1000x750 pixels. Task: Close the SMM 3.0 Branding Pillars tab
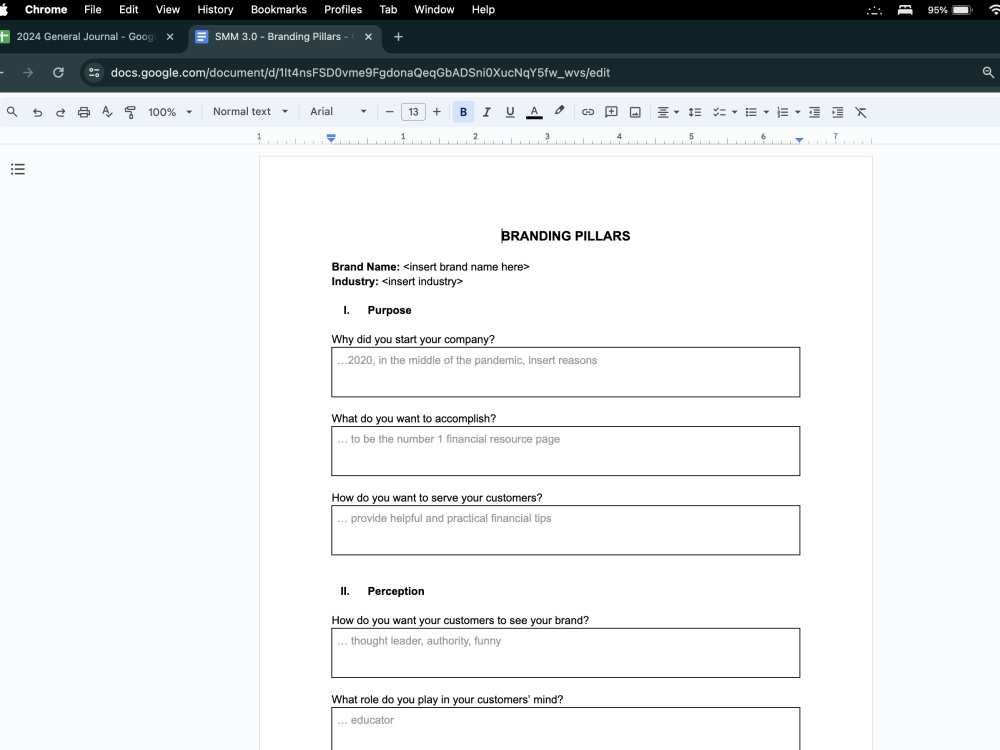[368, 37]
